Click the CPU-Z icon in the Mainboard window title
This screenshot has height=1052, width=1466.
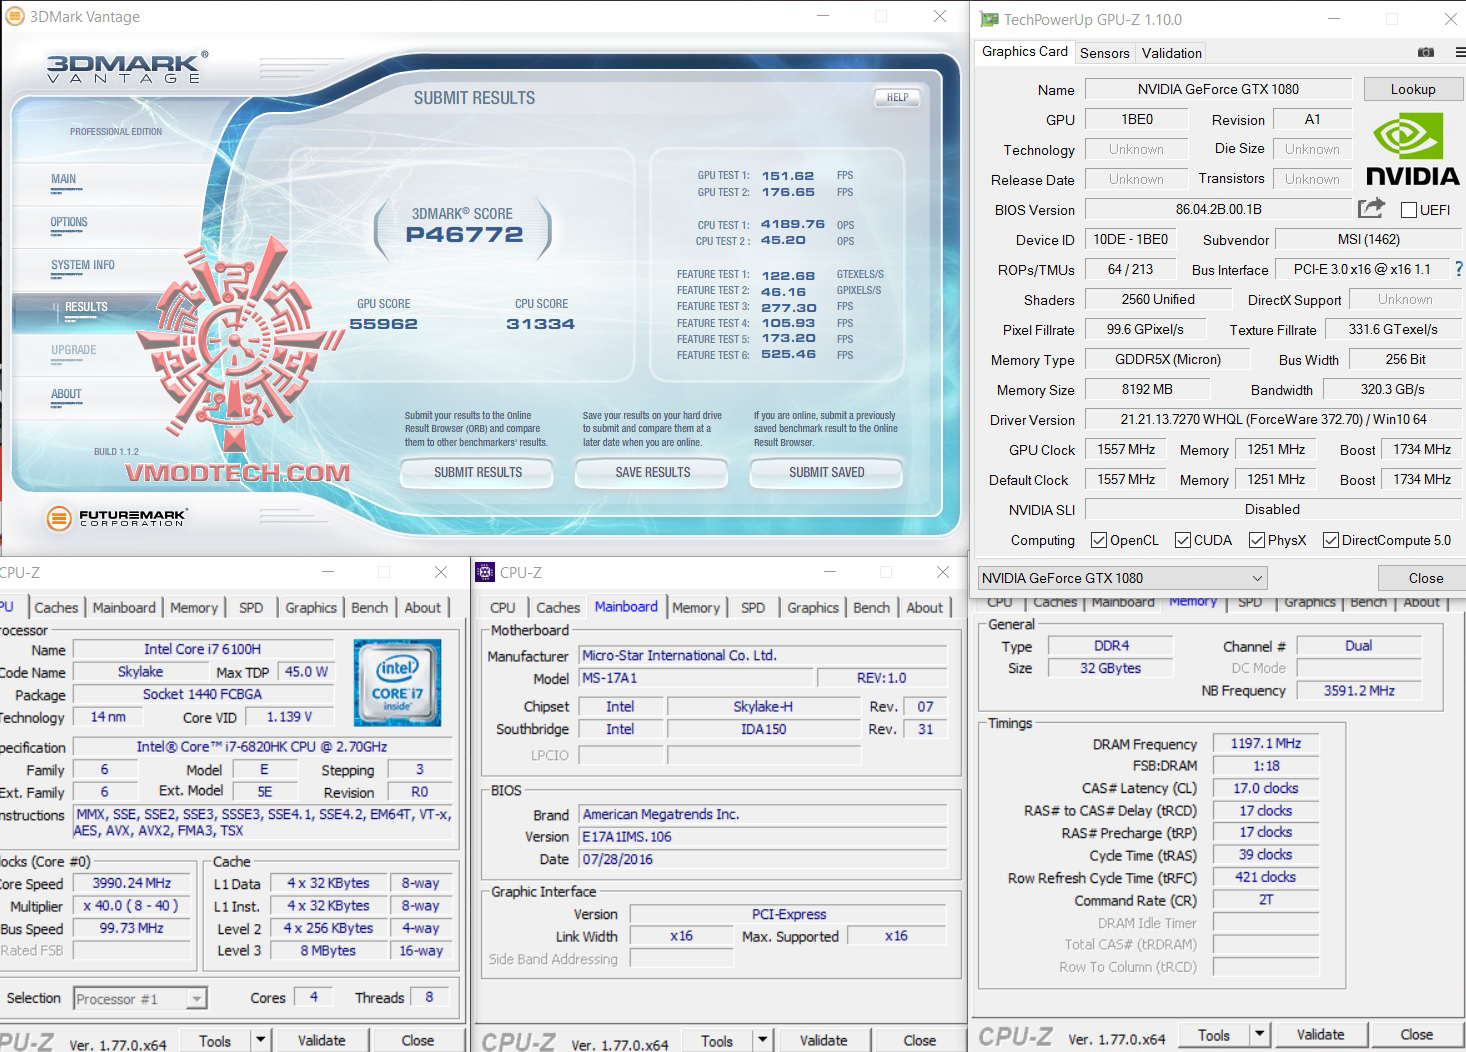485,572
